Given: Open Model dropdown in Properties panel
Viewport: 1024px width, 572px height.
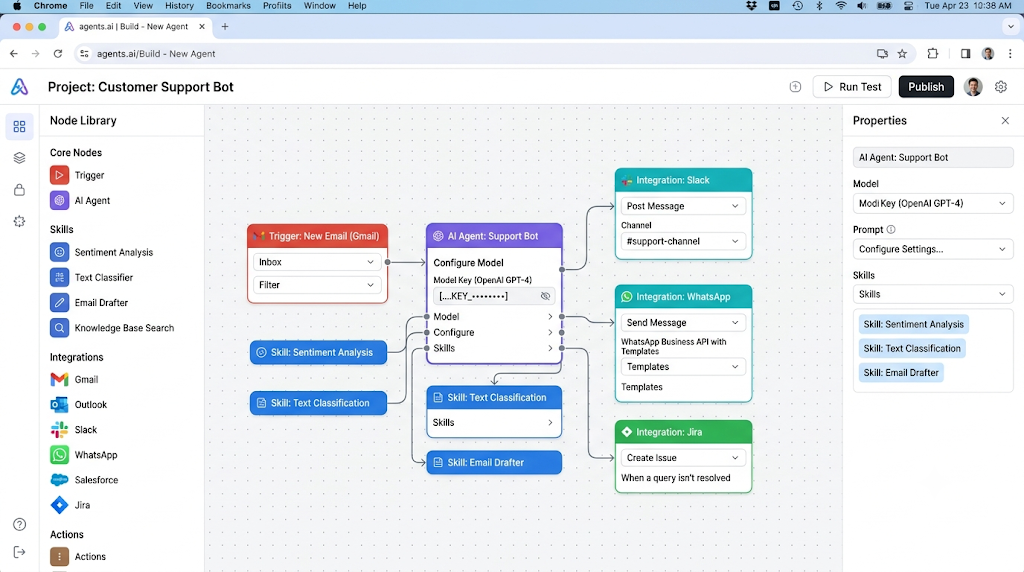Looking at the screenshot, I should [x=933, y=203].
